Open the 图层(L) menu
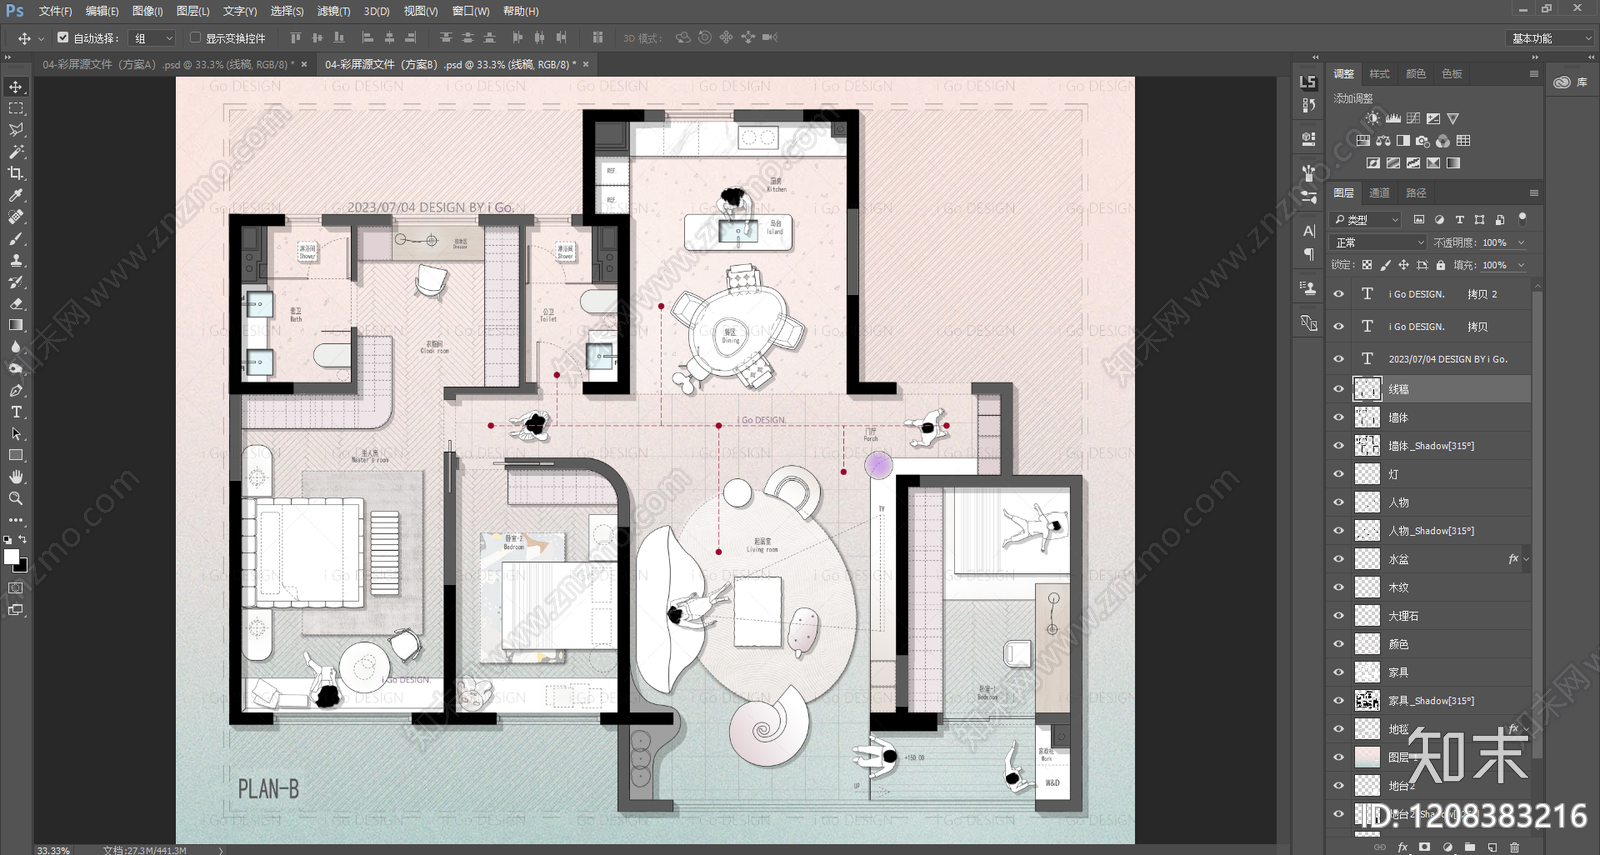 193,11
